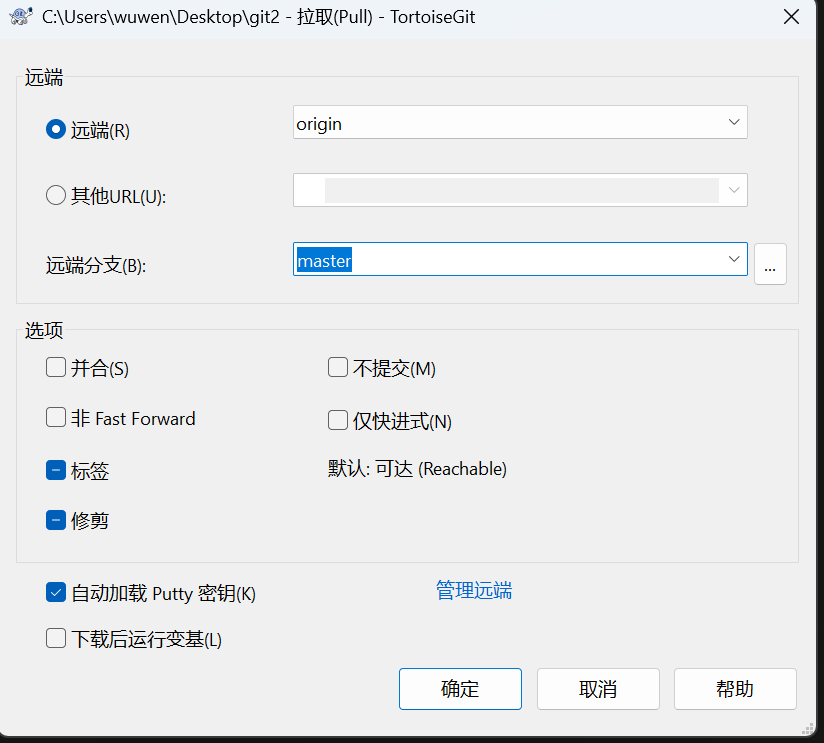
Task: Toggle the 标签 tags checkbox
Action: [55, 469]
